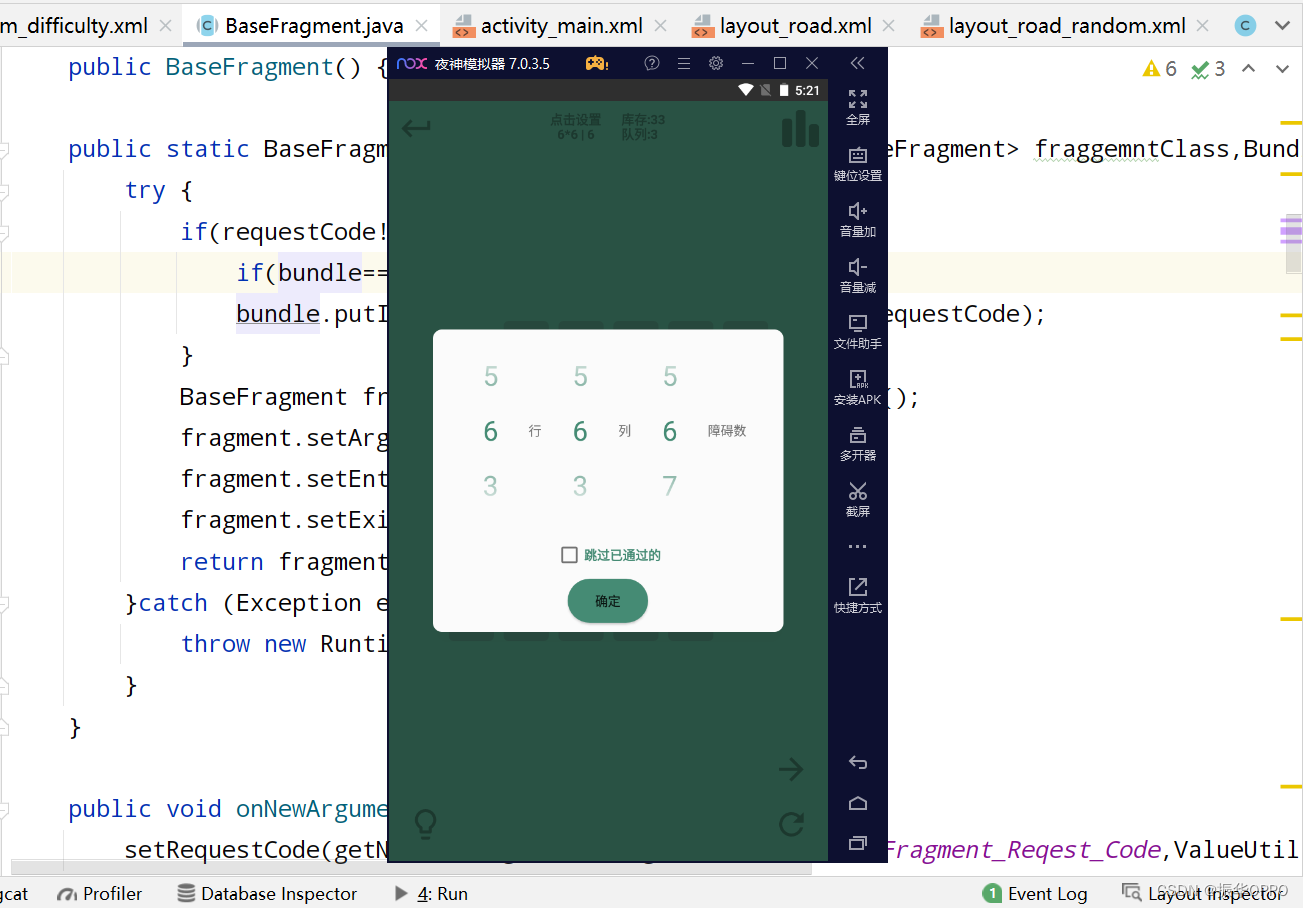Open the Profiler tool window
The width and height of the screenshot is (1303, 908).
click(x=100, y=893)
